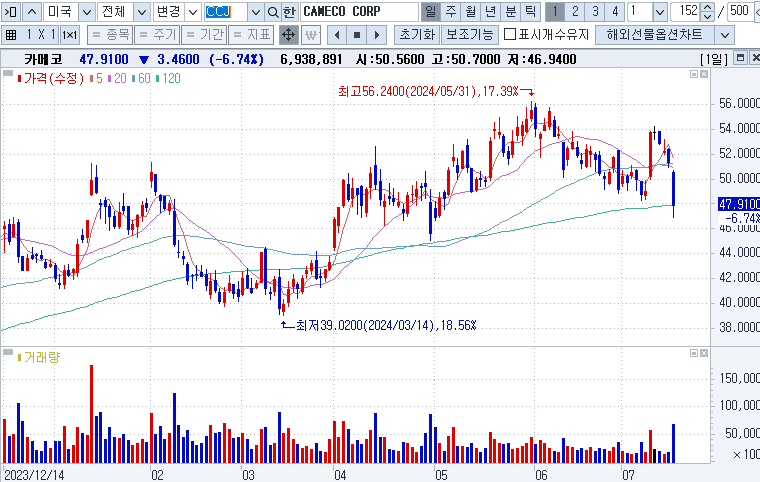This screenshot has height=482, width=760.
Task: Click the 20-day moving average legend
Action: click(x=117, y=79)
